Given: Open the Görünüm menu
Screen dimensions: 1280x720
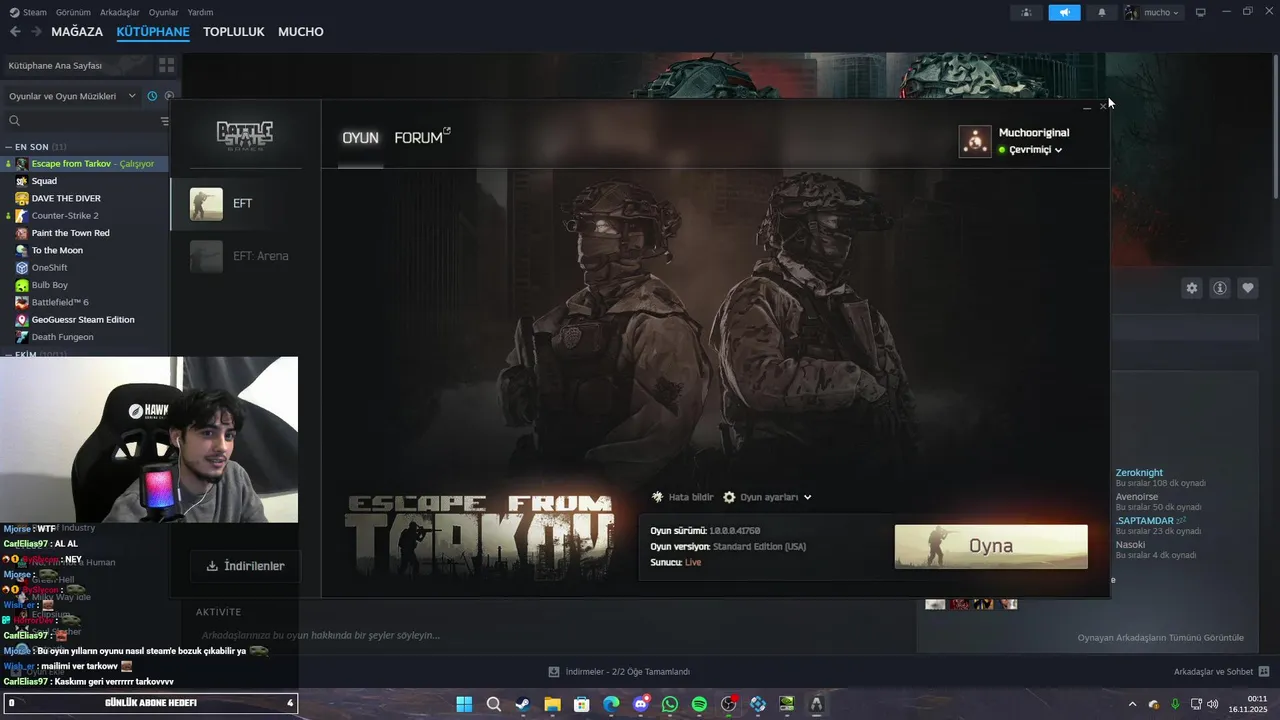Looking at the screenshot, I should click(x=73, y=12).
